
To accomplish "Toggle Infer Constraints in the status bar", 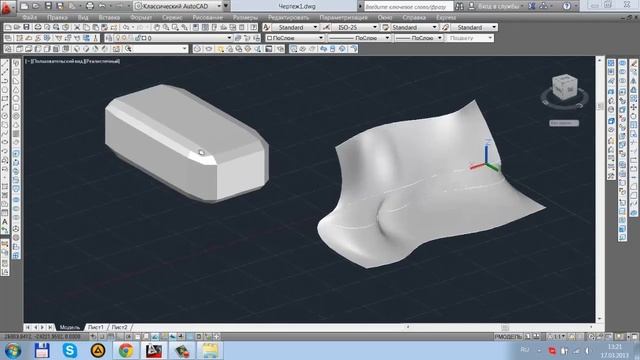I will (x=93, y=337).
